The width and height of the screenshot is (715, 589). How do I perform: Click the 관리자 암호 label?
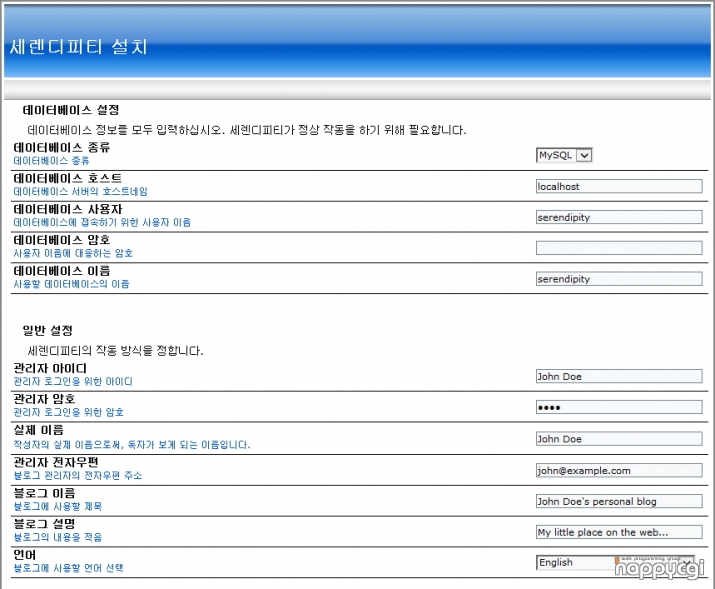tap(44, 399)
